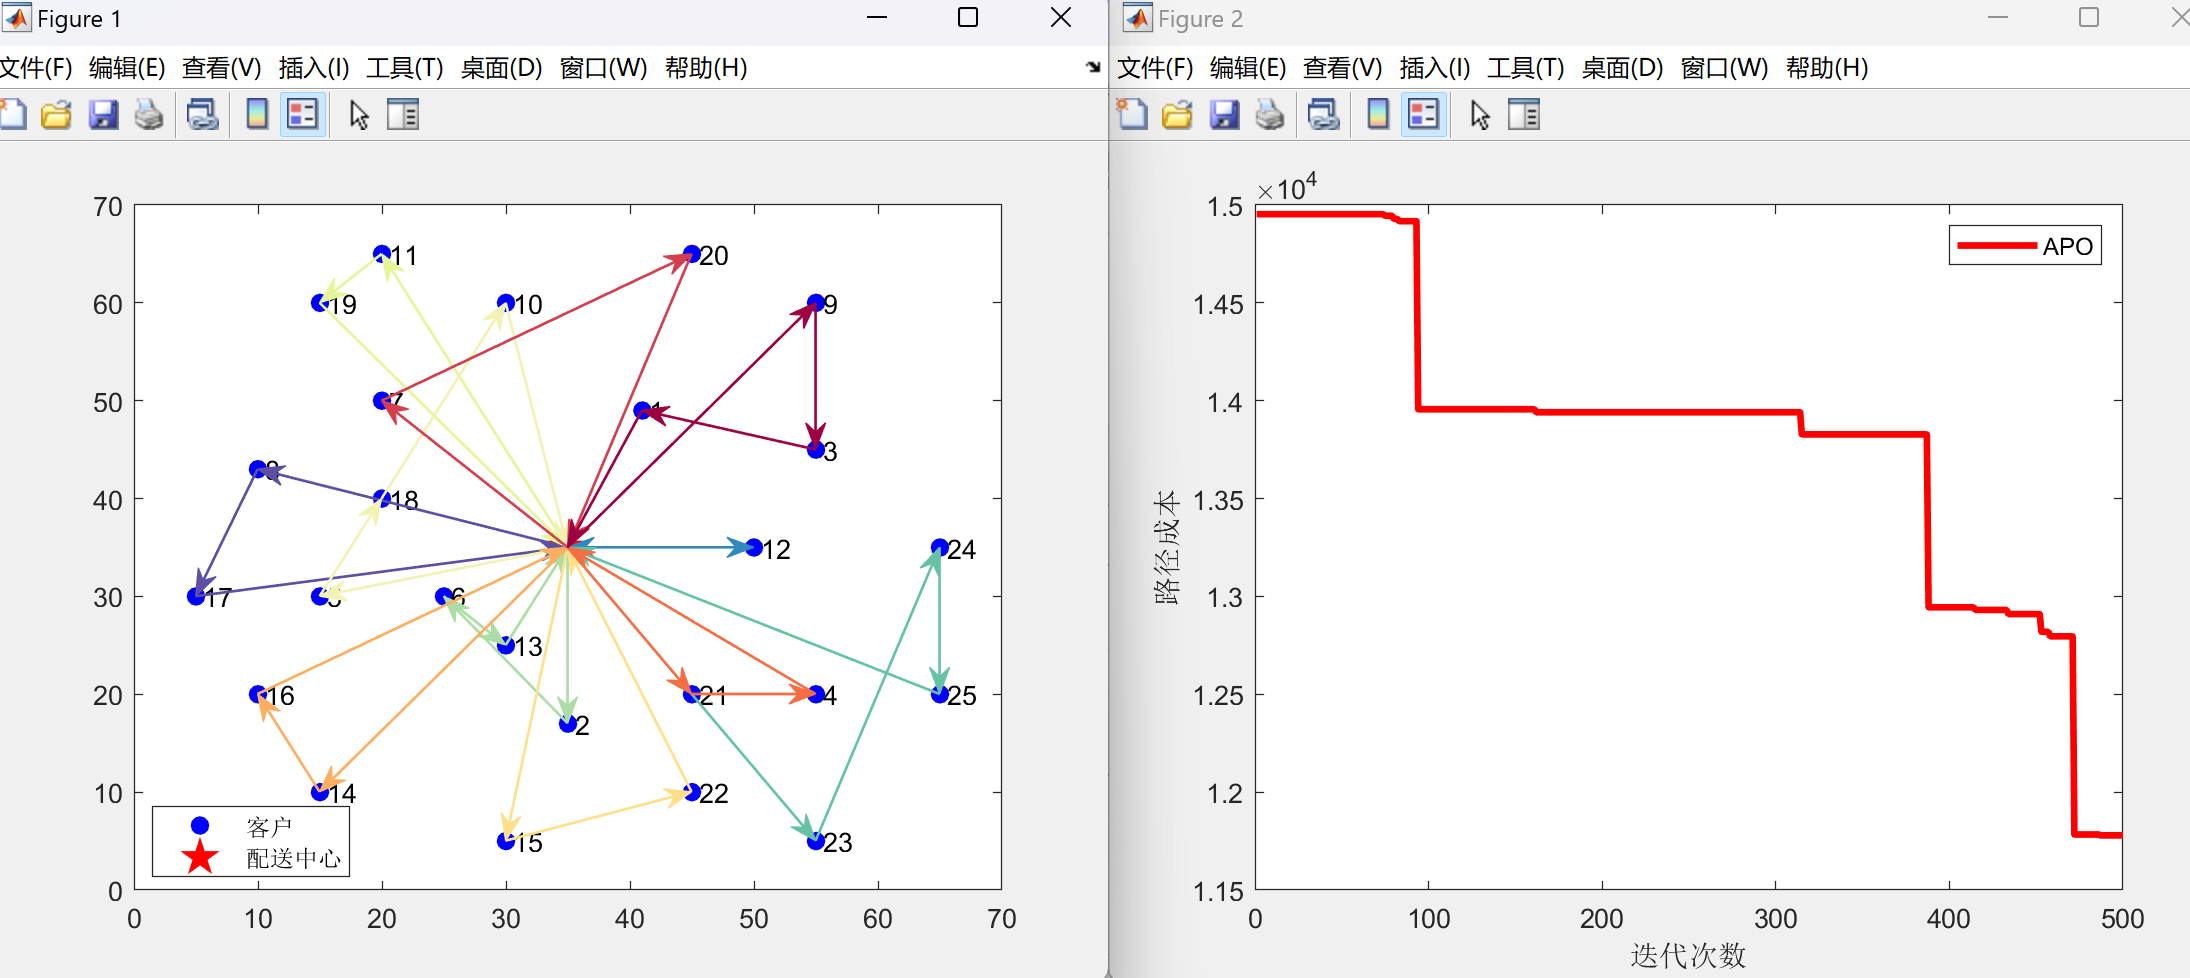
Task: Click the Save icon in Figure 2 toolbar
Action: click(1224, 115)
